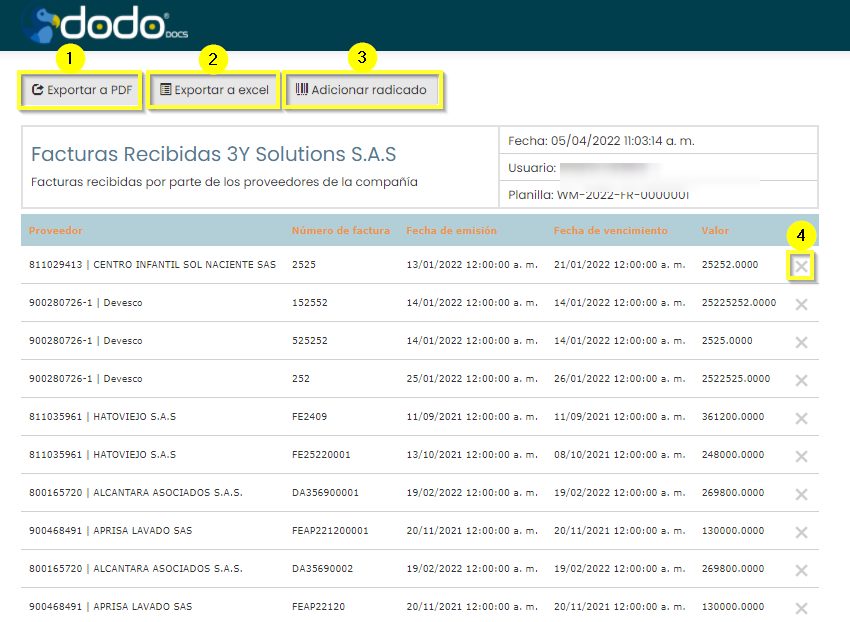Click value 25252.0000
850x622 pixels.
tap(730, 265)
